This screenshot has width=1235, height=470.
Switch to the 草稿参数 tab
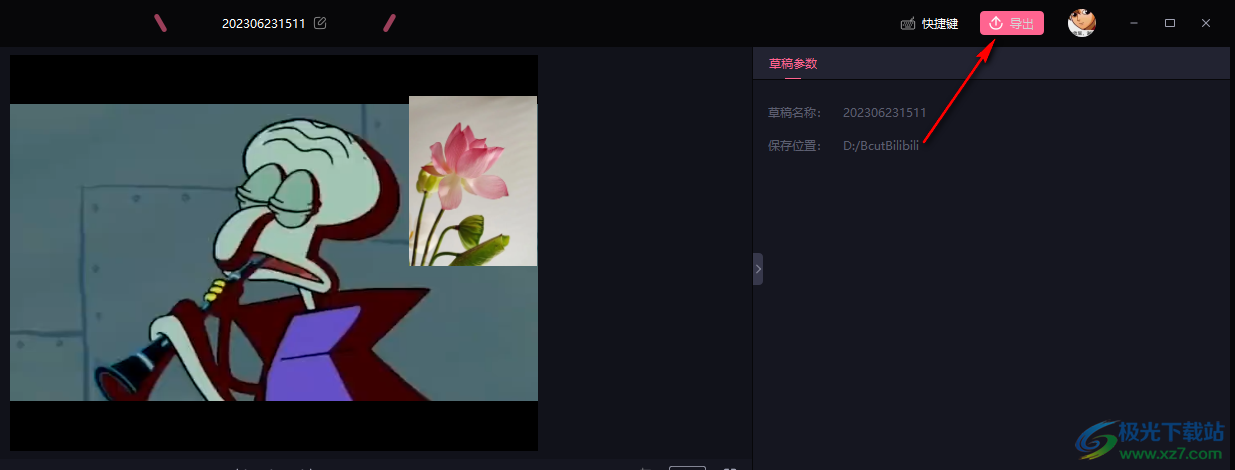(x=793, y=63)
